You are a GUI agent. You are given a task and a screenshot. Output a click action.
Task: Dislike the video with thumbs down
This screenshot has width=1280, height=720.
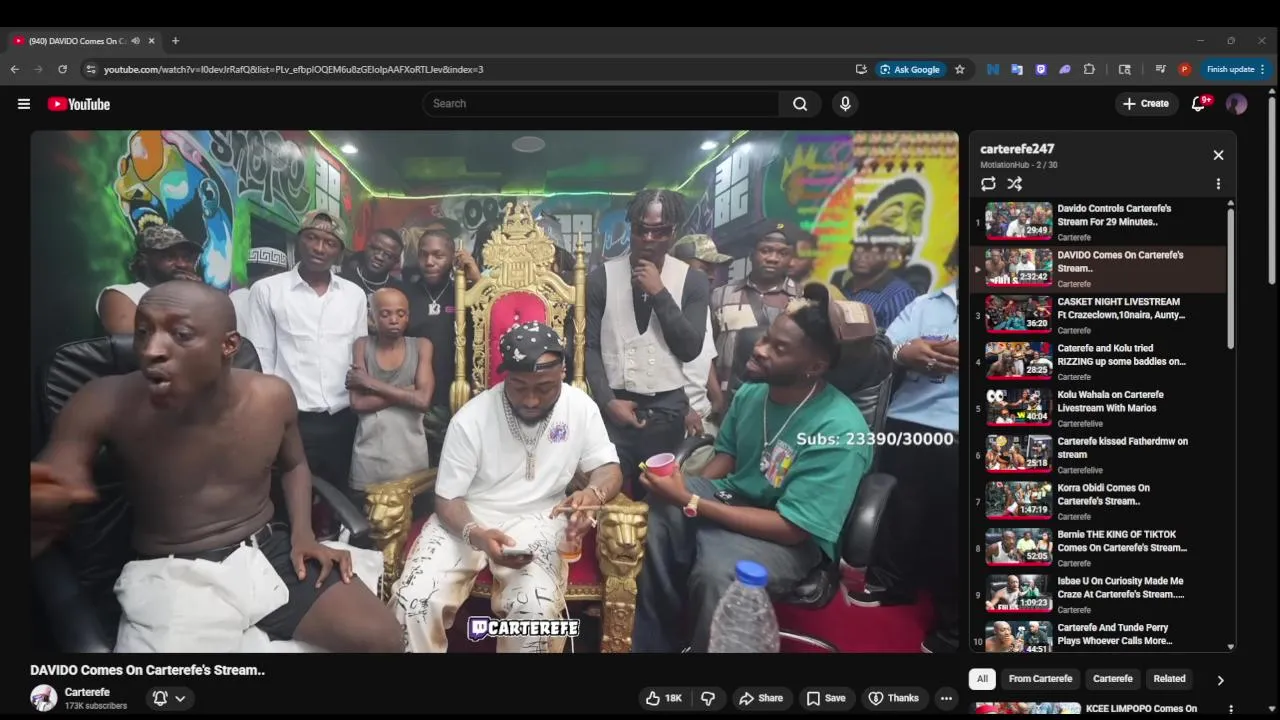coord(708,698)
